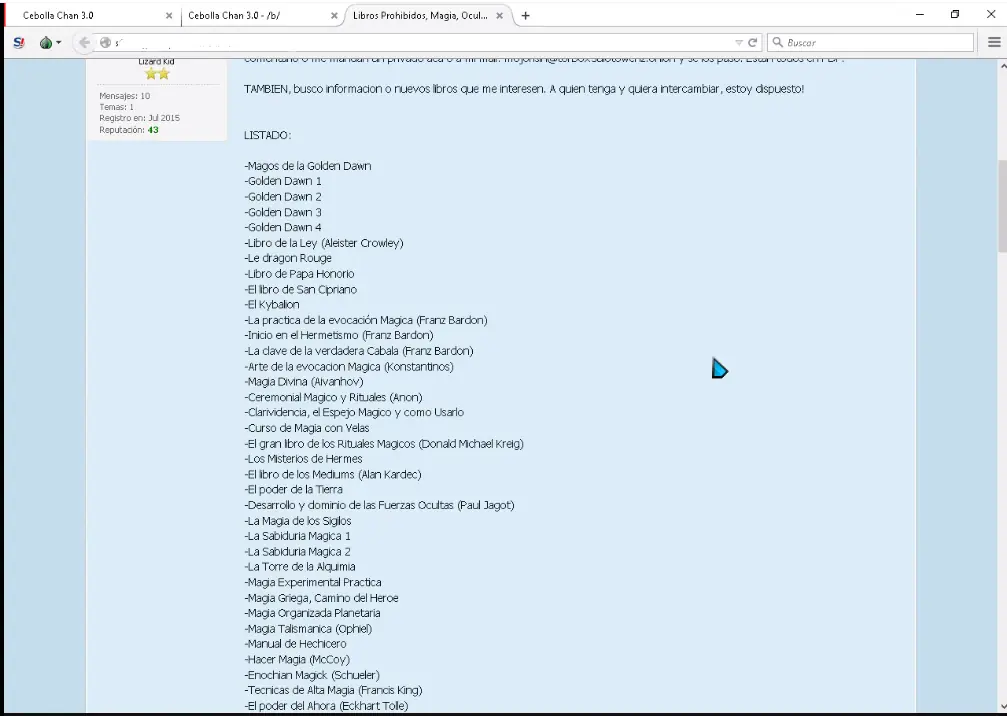Click '-El poder de la Tierra' line
This screenshot has width=1007, height=716.
(x=293, y=489)
